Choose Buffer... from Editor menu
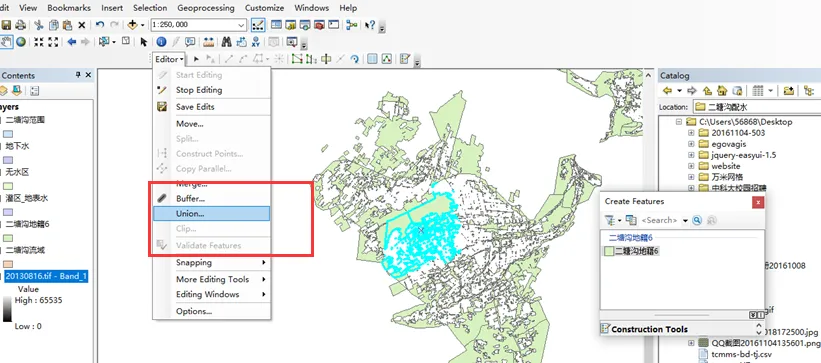Screen dimensions: 821x363 click(212, 199)
